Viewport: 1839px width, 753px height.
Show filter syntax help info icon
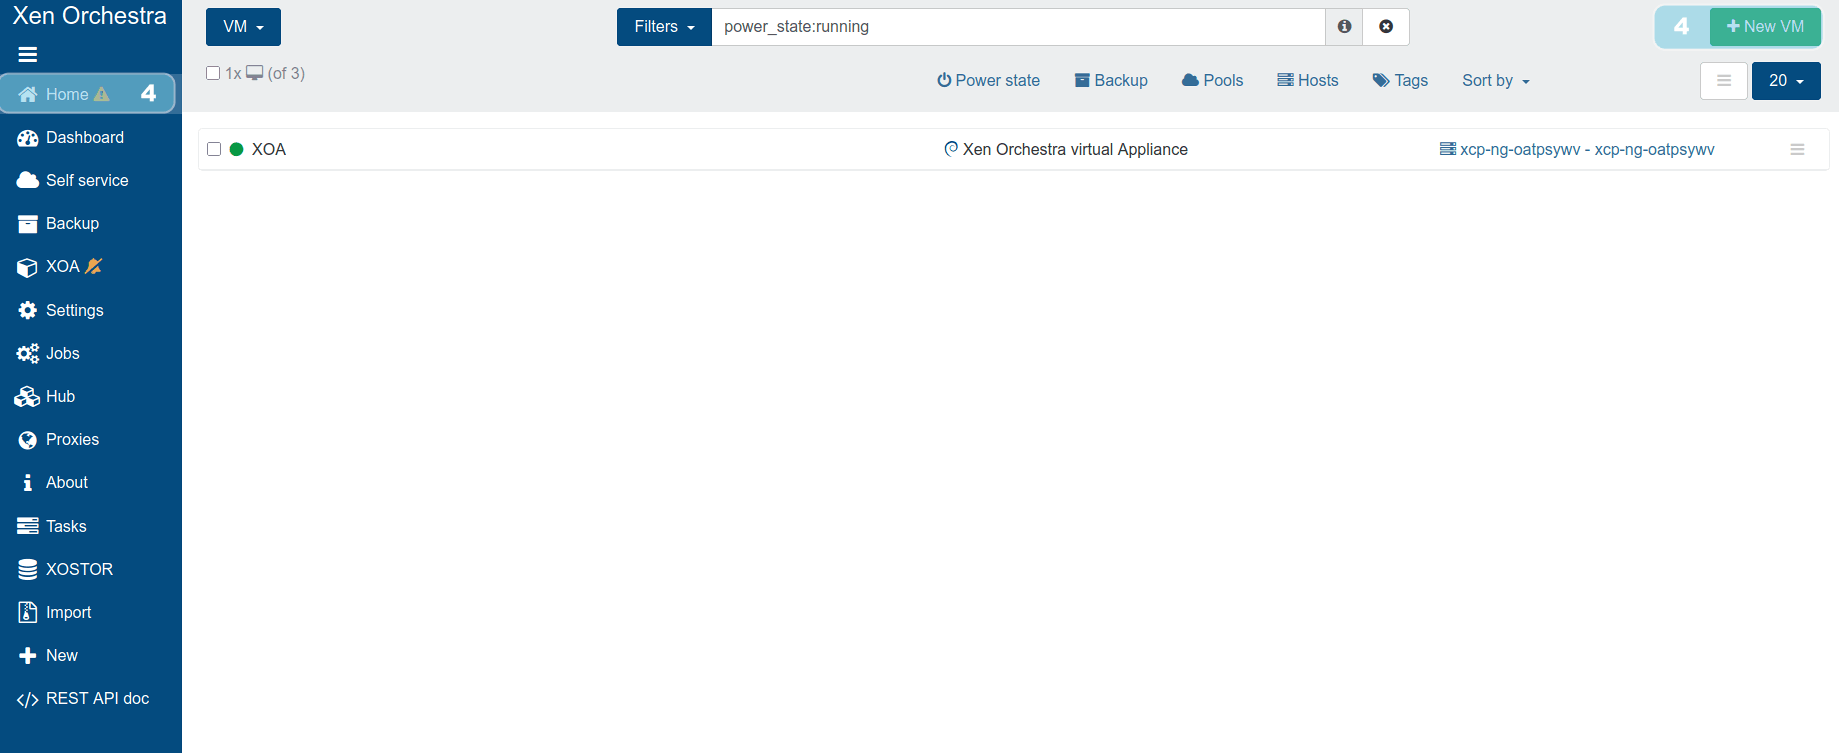click(1344, 27)
